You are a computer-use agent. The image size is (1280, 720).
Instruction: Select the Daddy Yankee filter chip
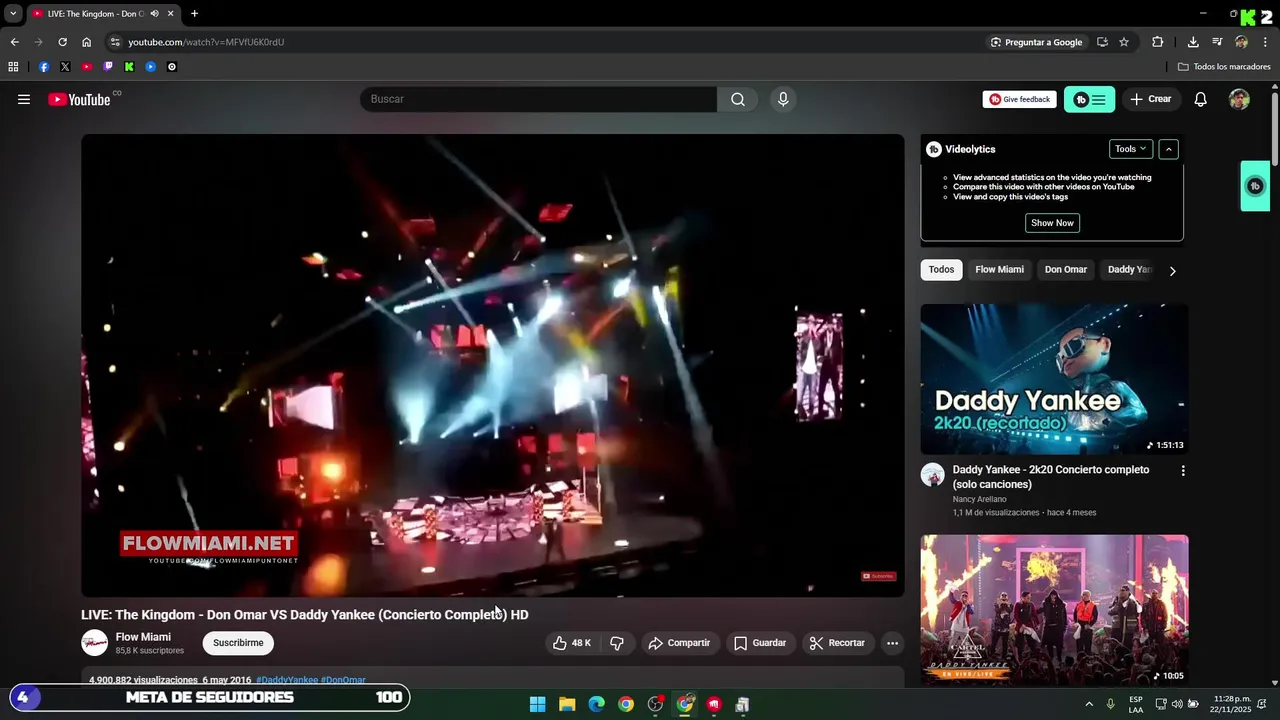tap(1129, 270)
